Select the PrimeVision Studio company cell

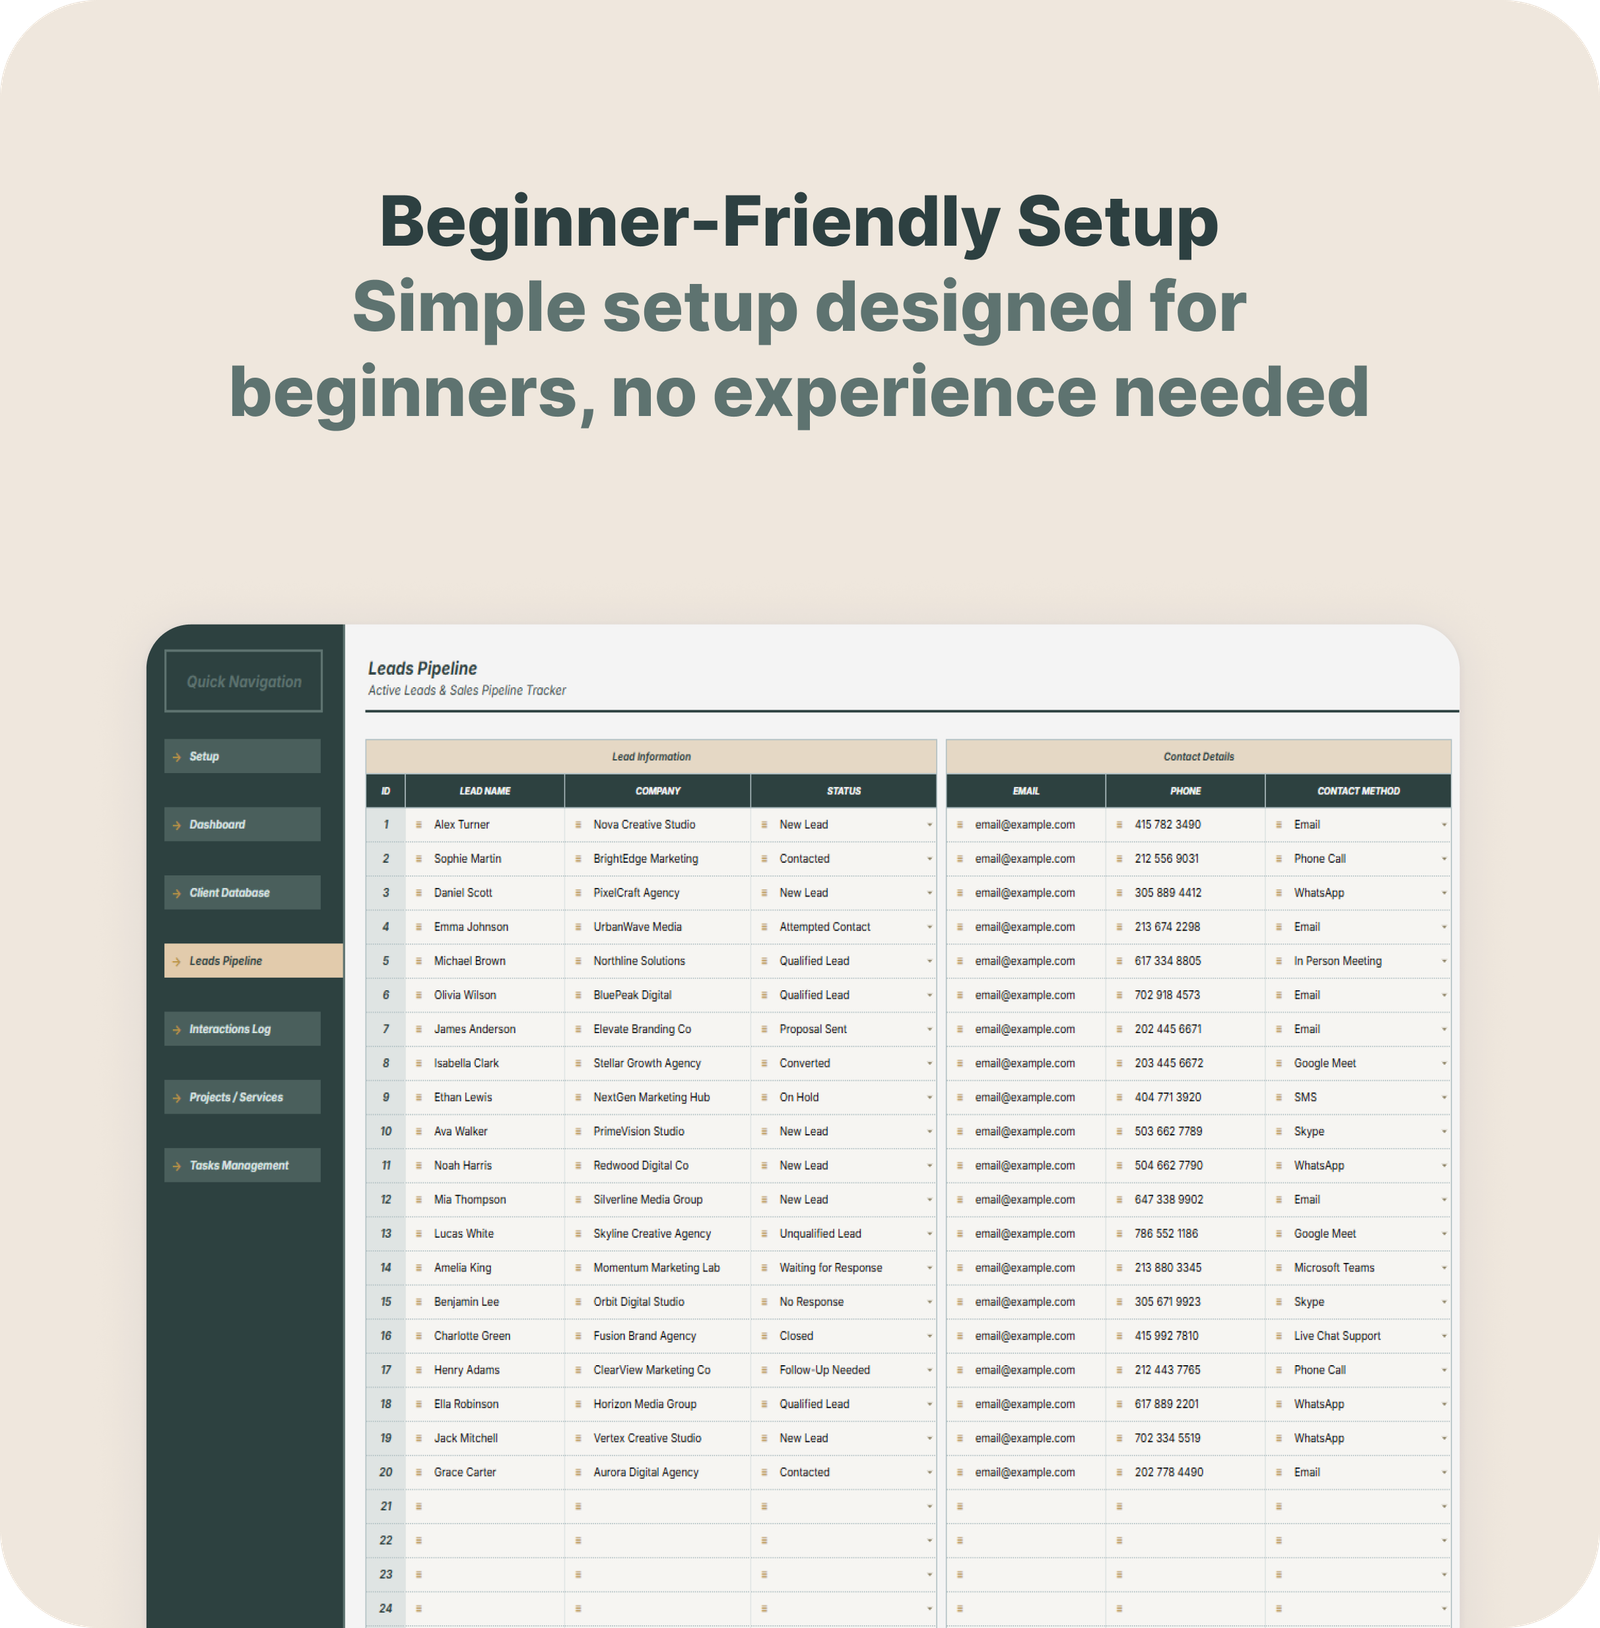658,1131
